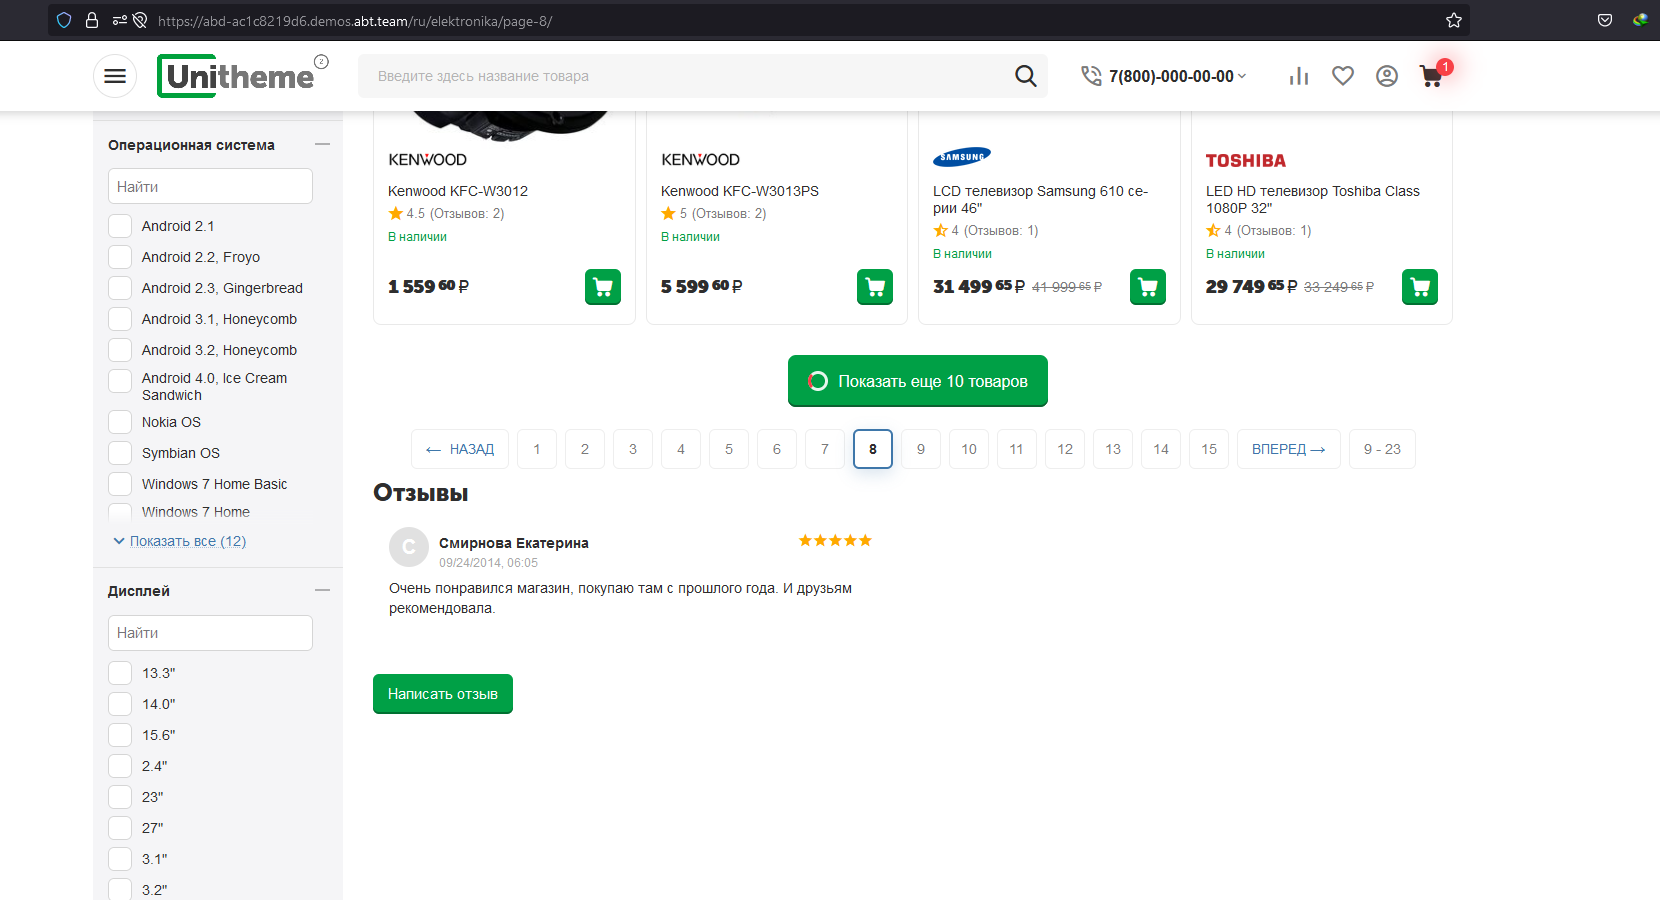Go to pagination page 9
This screenshot has width=1660, height=900.
[x=921, y=449]
